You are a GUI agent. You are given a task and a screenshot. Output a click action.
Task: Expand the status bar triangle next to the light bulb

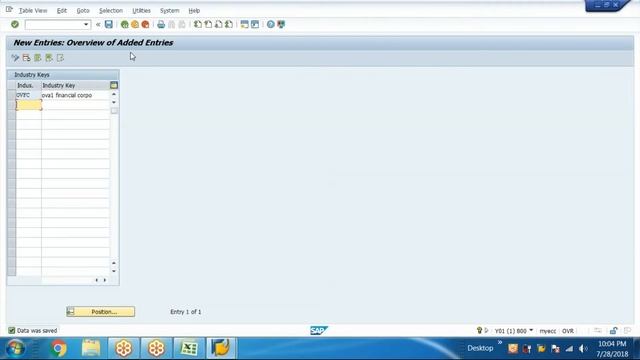click(486, 330)
